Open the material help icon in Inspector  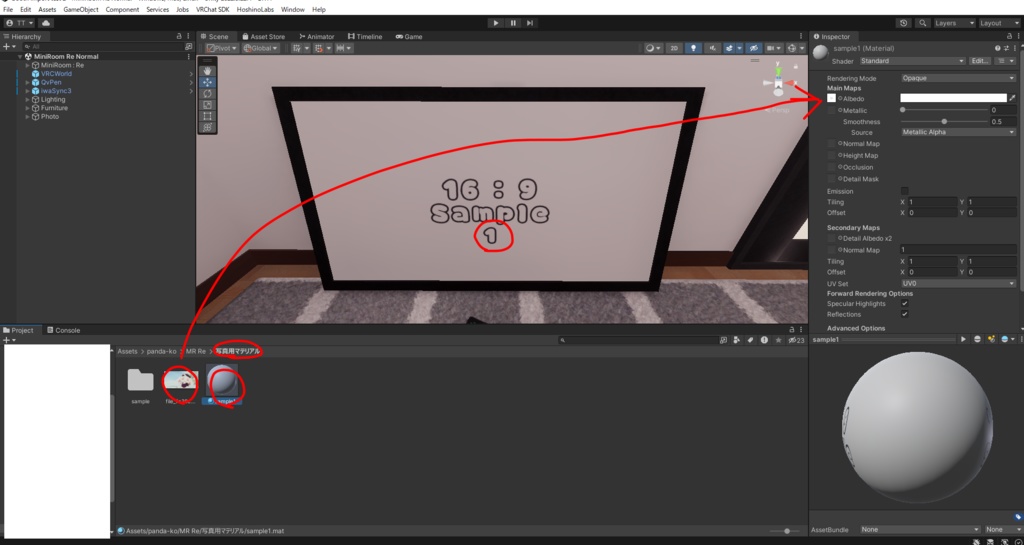[997, 48]
